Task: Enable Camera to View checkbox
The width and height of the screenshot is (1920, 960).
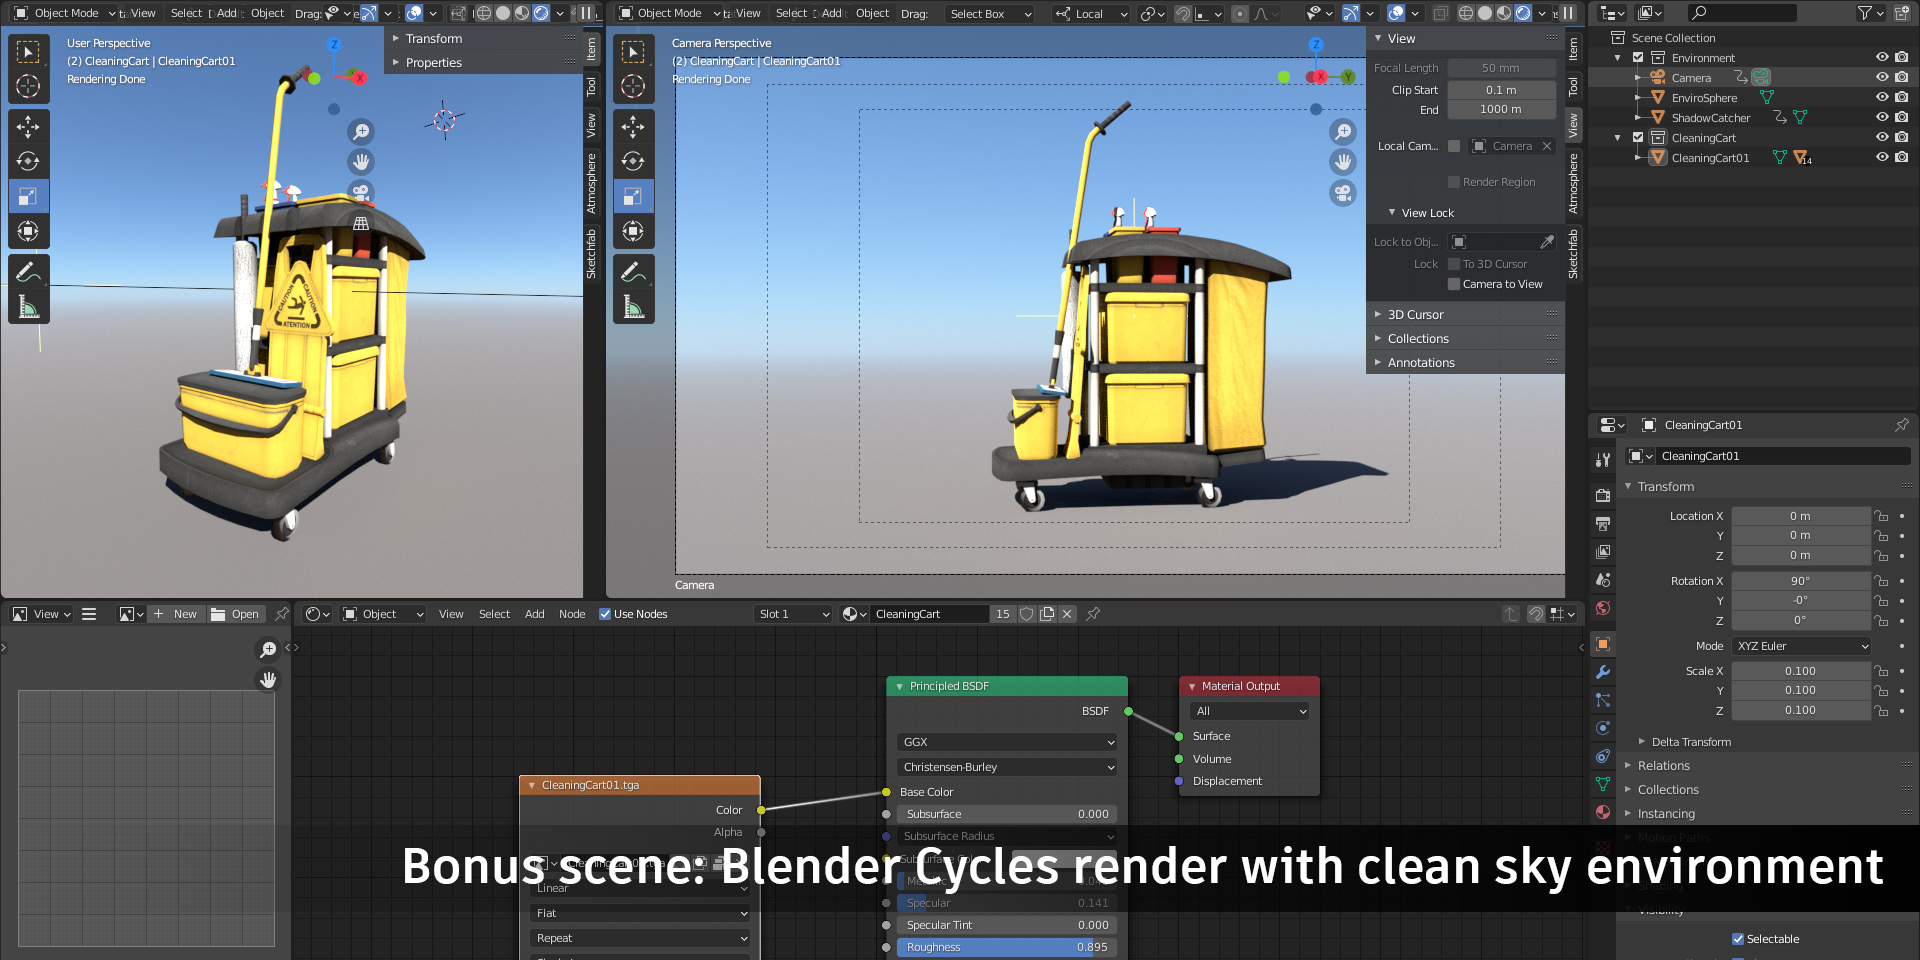Action: tap(1454, 284)
